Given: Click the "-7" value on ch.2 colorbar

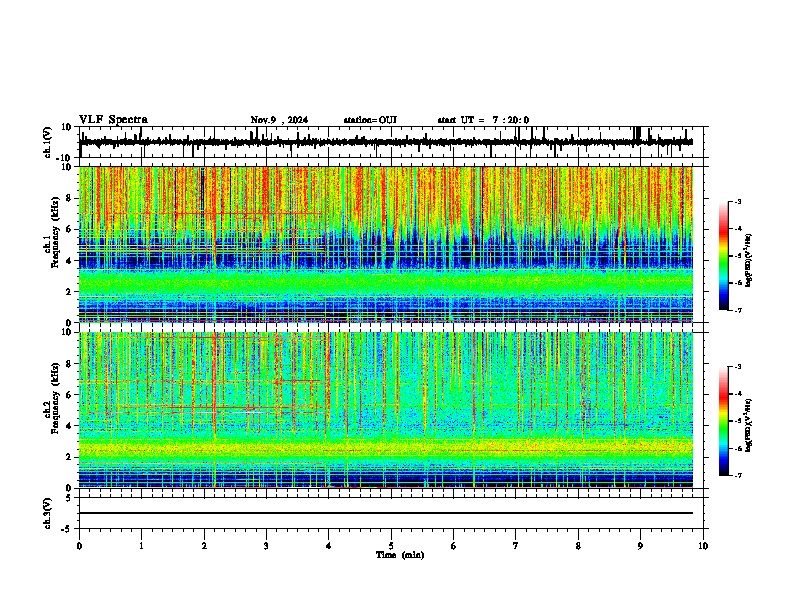Looking at the screenshot, I should click(x=738, y=476).
